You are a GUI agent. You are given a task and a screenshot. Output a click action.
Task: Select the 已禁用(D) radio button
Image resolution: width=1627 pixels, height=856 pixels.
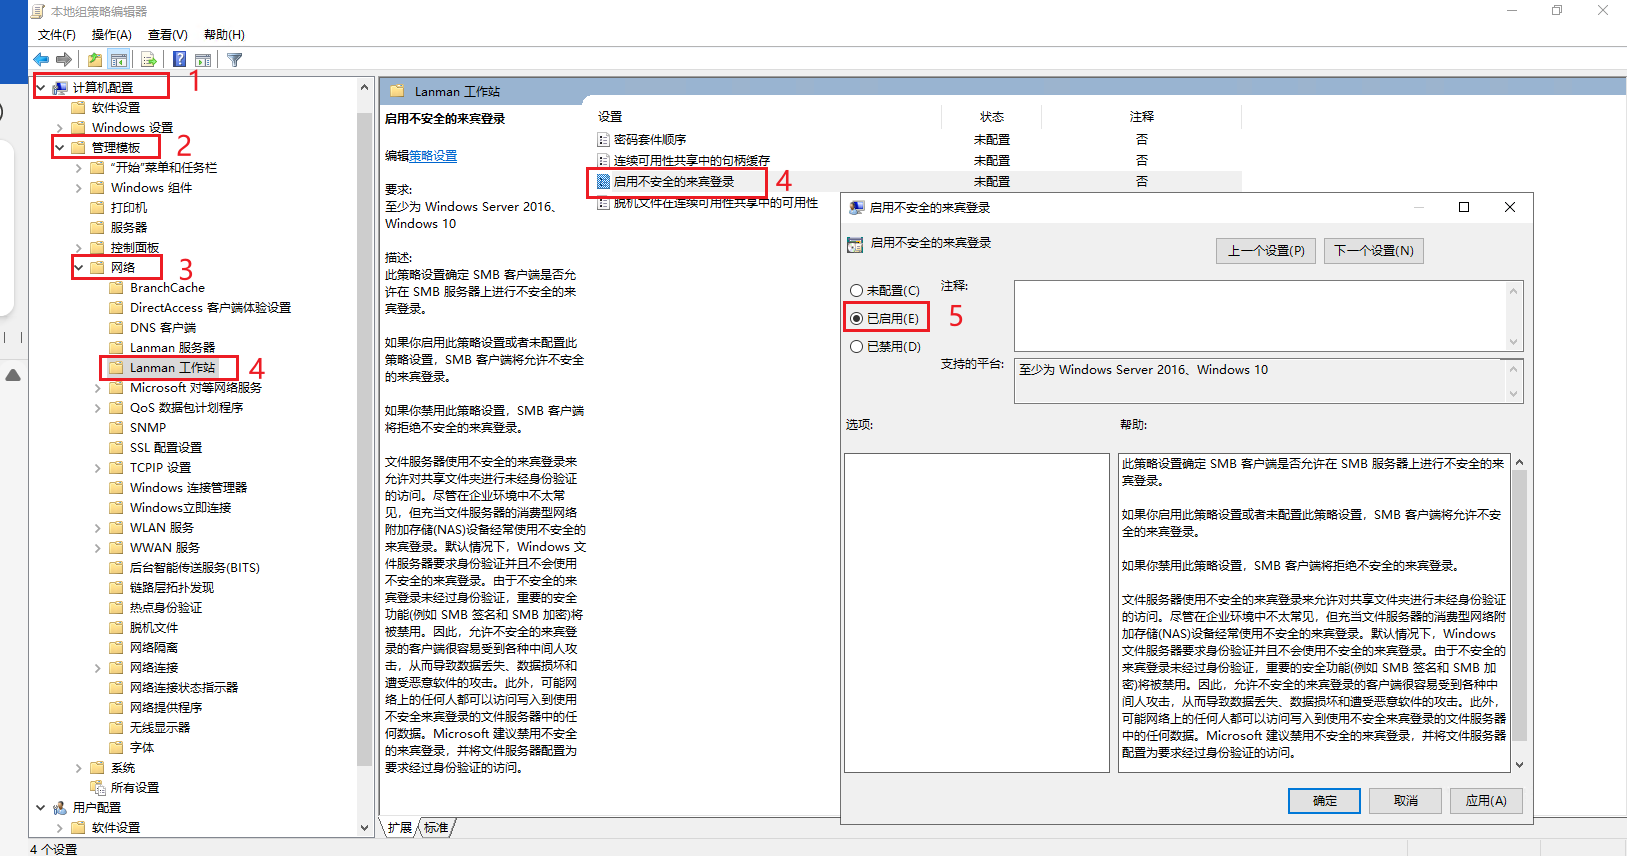pyautogui.click(x=857, y=347)
